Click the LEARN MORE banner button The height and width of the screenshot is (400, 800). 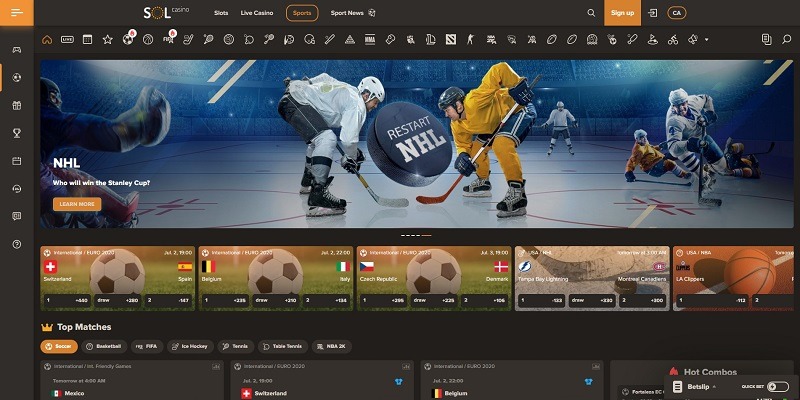pos(77,204)
